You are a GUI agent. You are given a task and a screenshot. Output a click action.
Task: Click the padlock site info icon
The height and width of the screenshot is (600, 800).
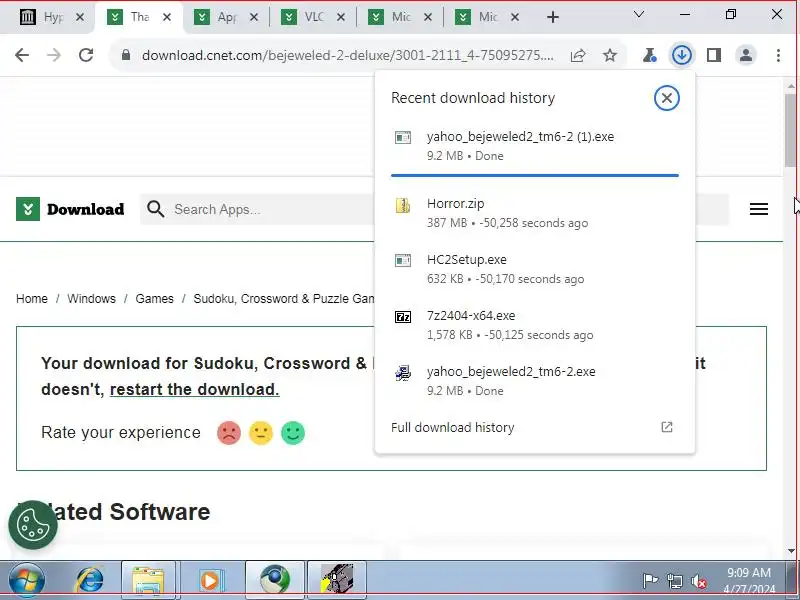(x=126, y=55)
